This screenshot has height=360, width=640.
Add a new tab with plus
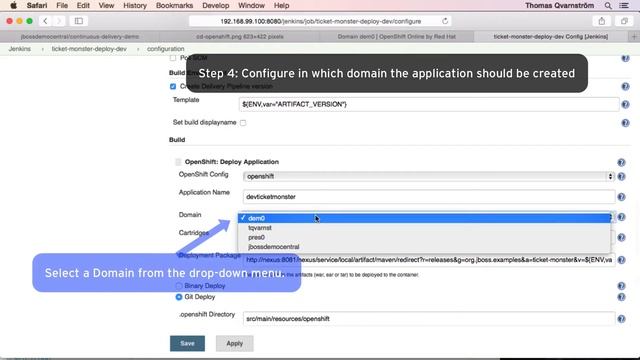tap(634, 37)
